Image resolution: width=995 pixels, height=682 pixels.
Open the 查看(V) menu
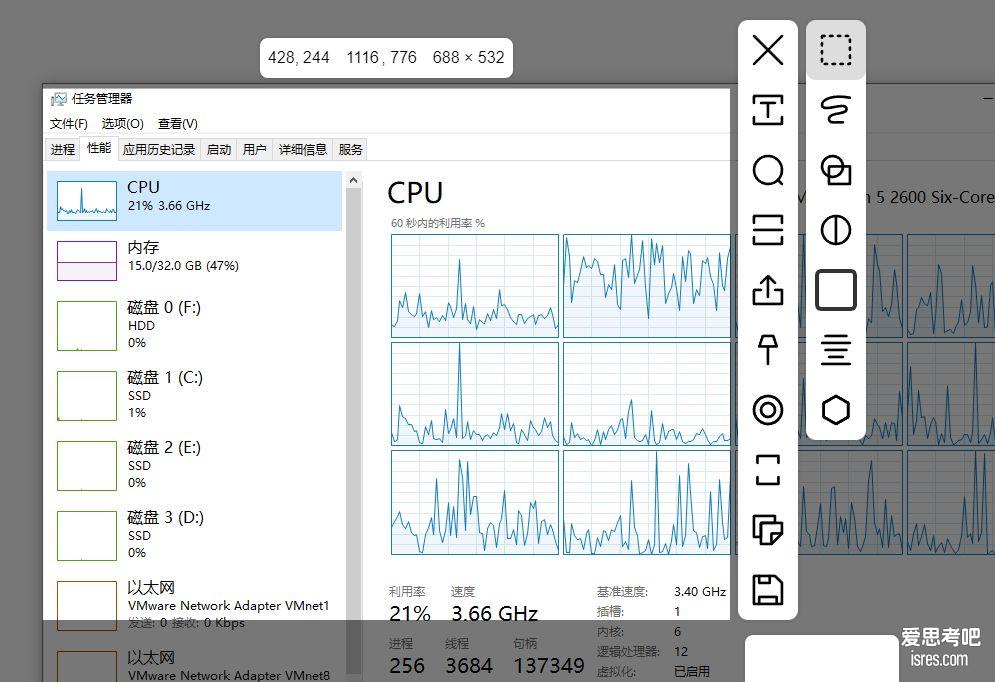(x=178, y=124)
